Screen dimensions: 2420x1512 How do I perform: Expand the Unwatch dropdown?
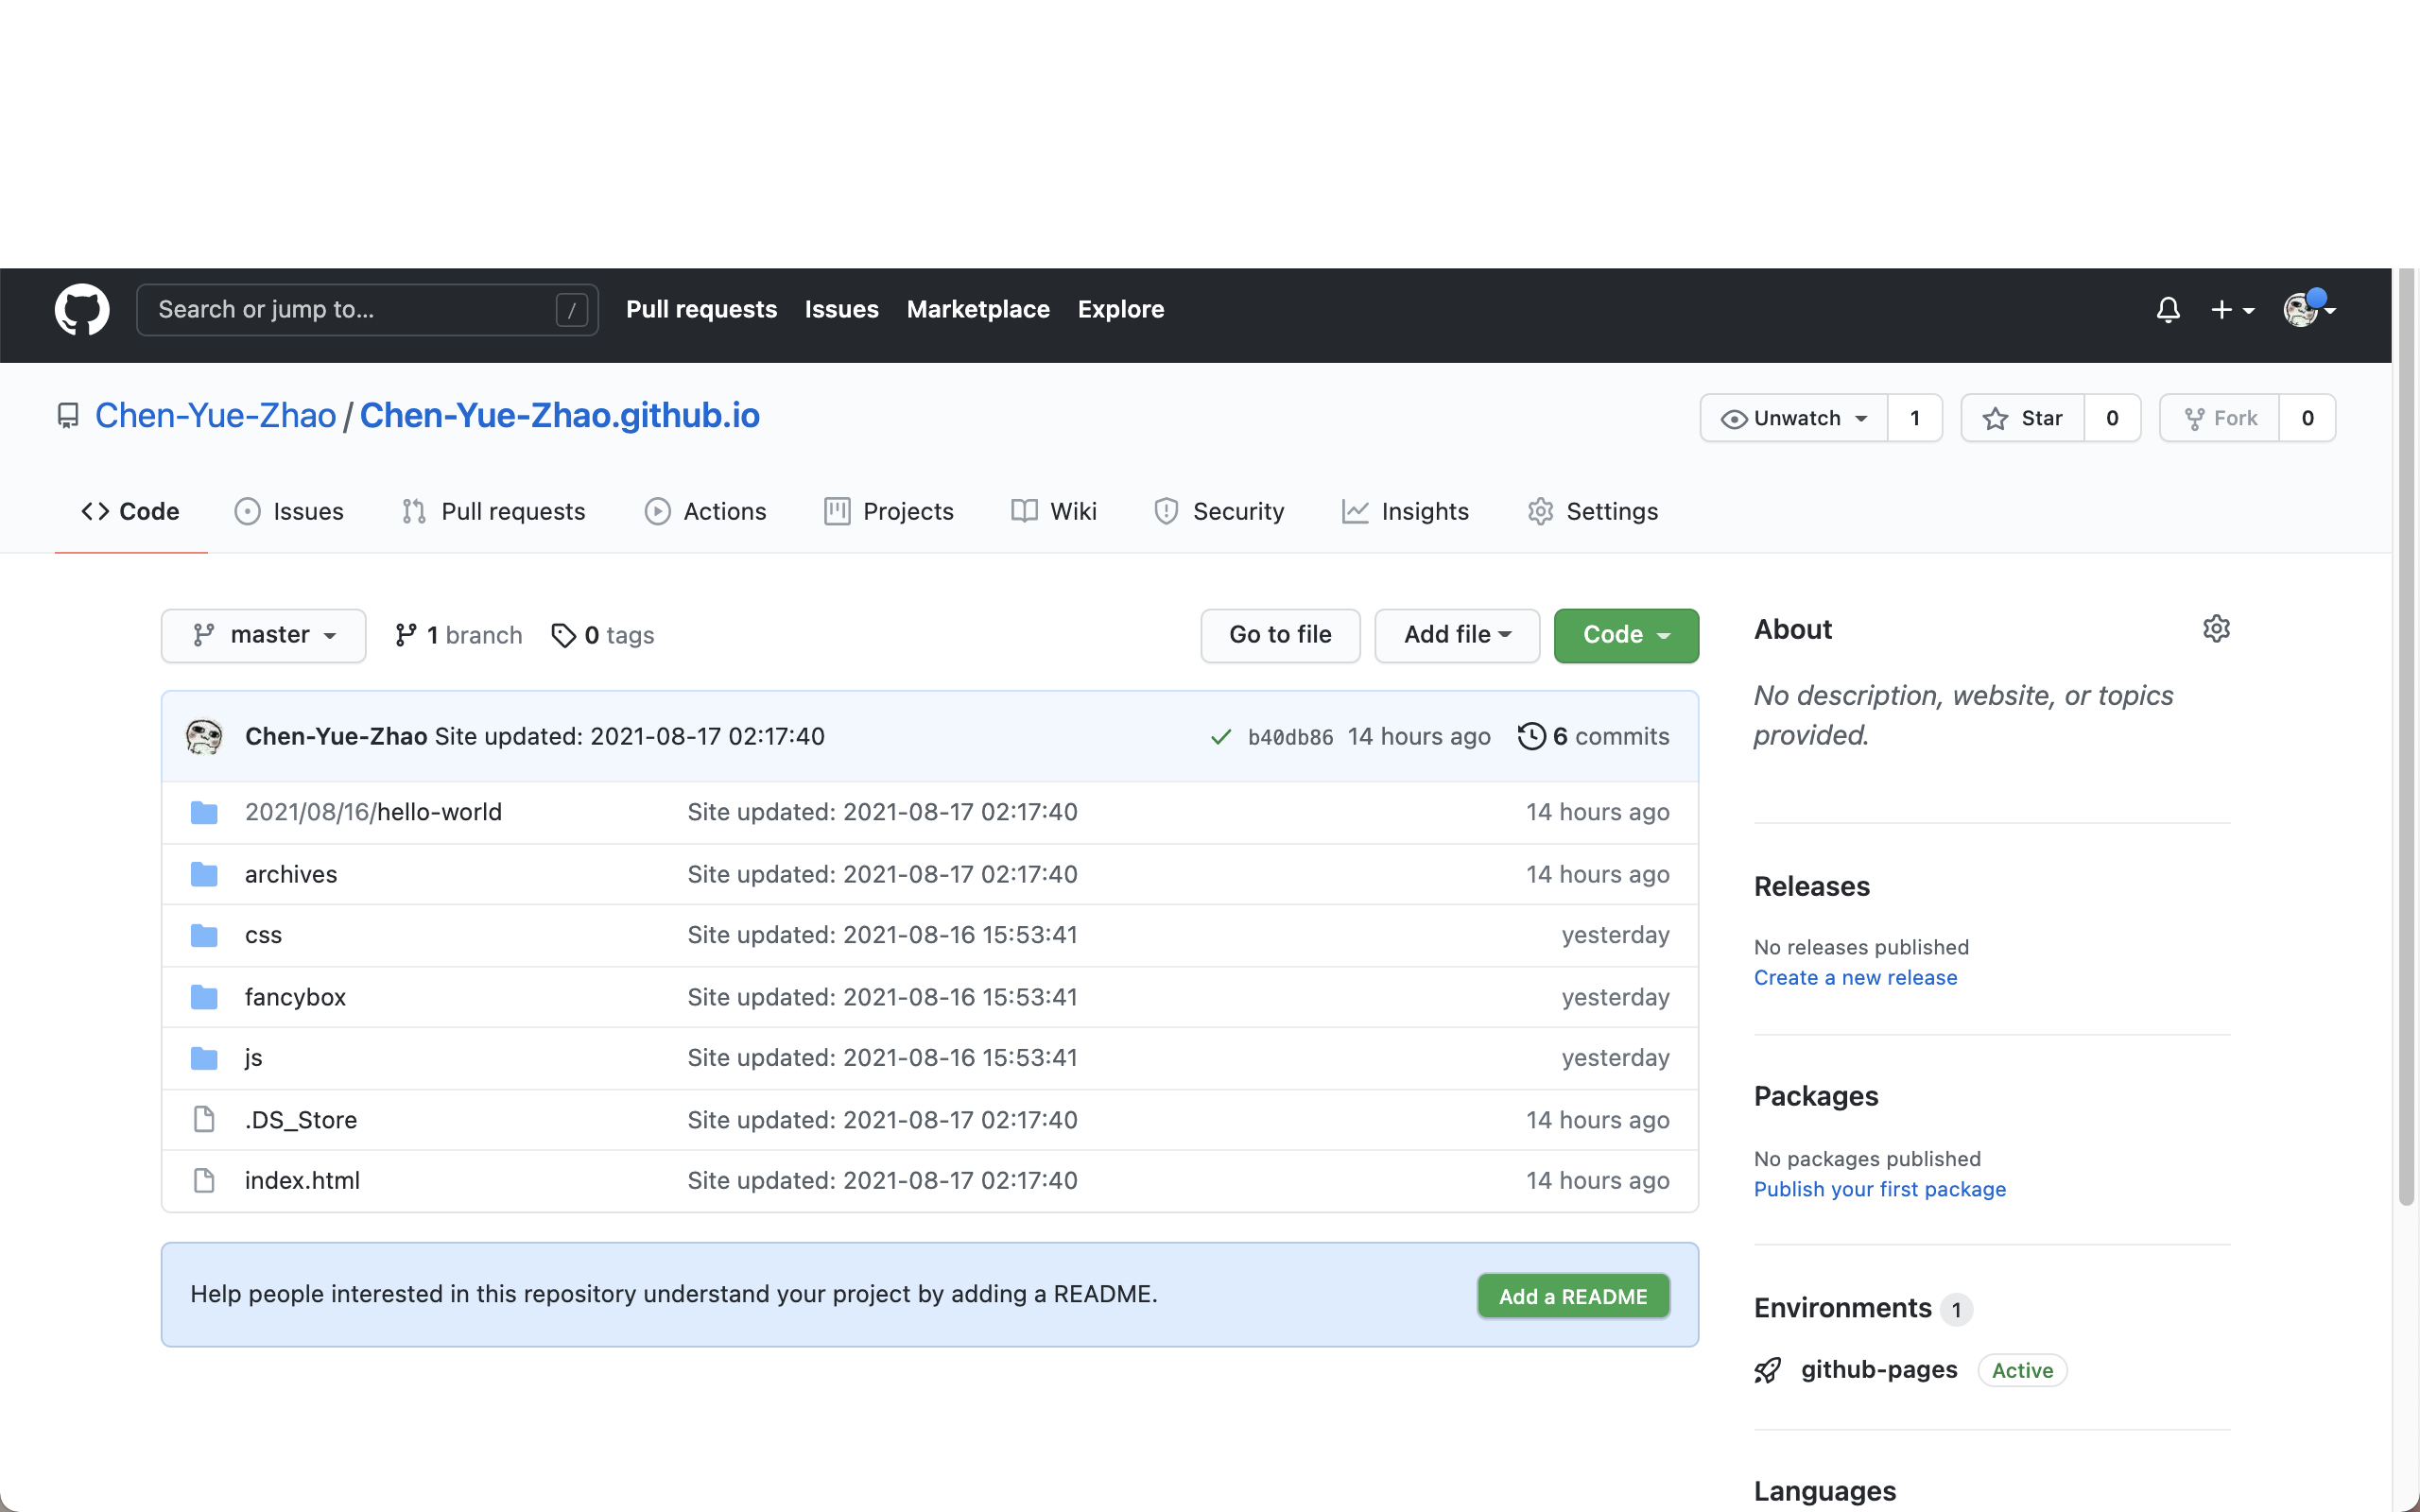click(x=1794, y=418)
